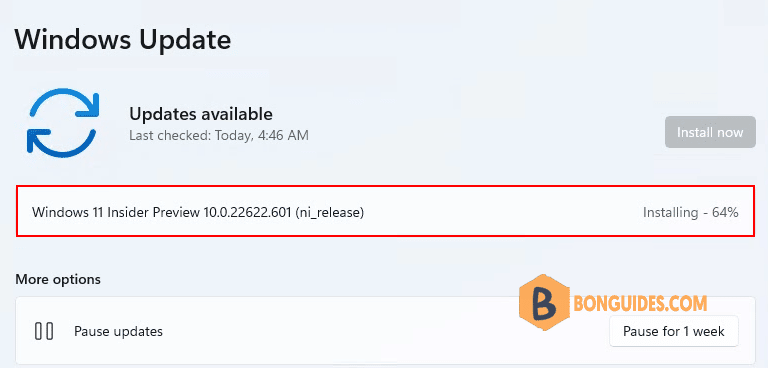Click the Last checked timestamp line
The image size is (768, 368).
pyautogui.click(x=219, y=135)
